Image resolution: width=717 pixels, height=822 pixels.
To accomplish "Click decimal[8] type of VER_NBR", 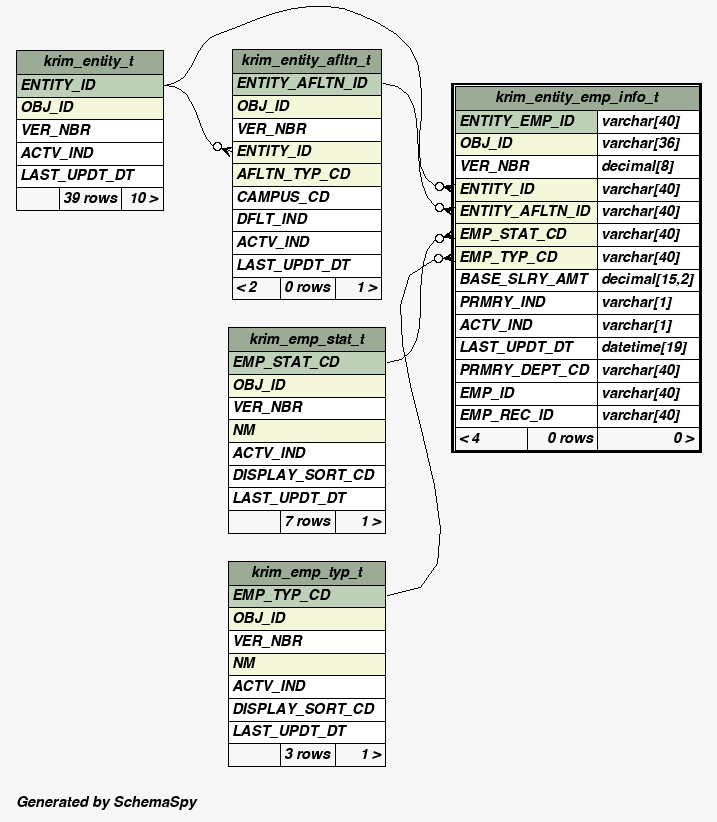I will 648,167.
